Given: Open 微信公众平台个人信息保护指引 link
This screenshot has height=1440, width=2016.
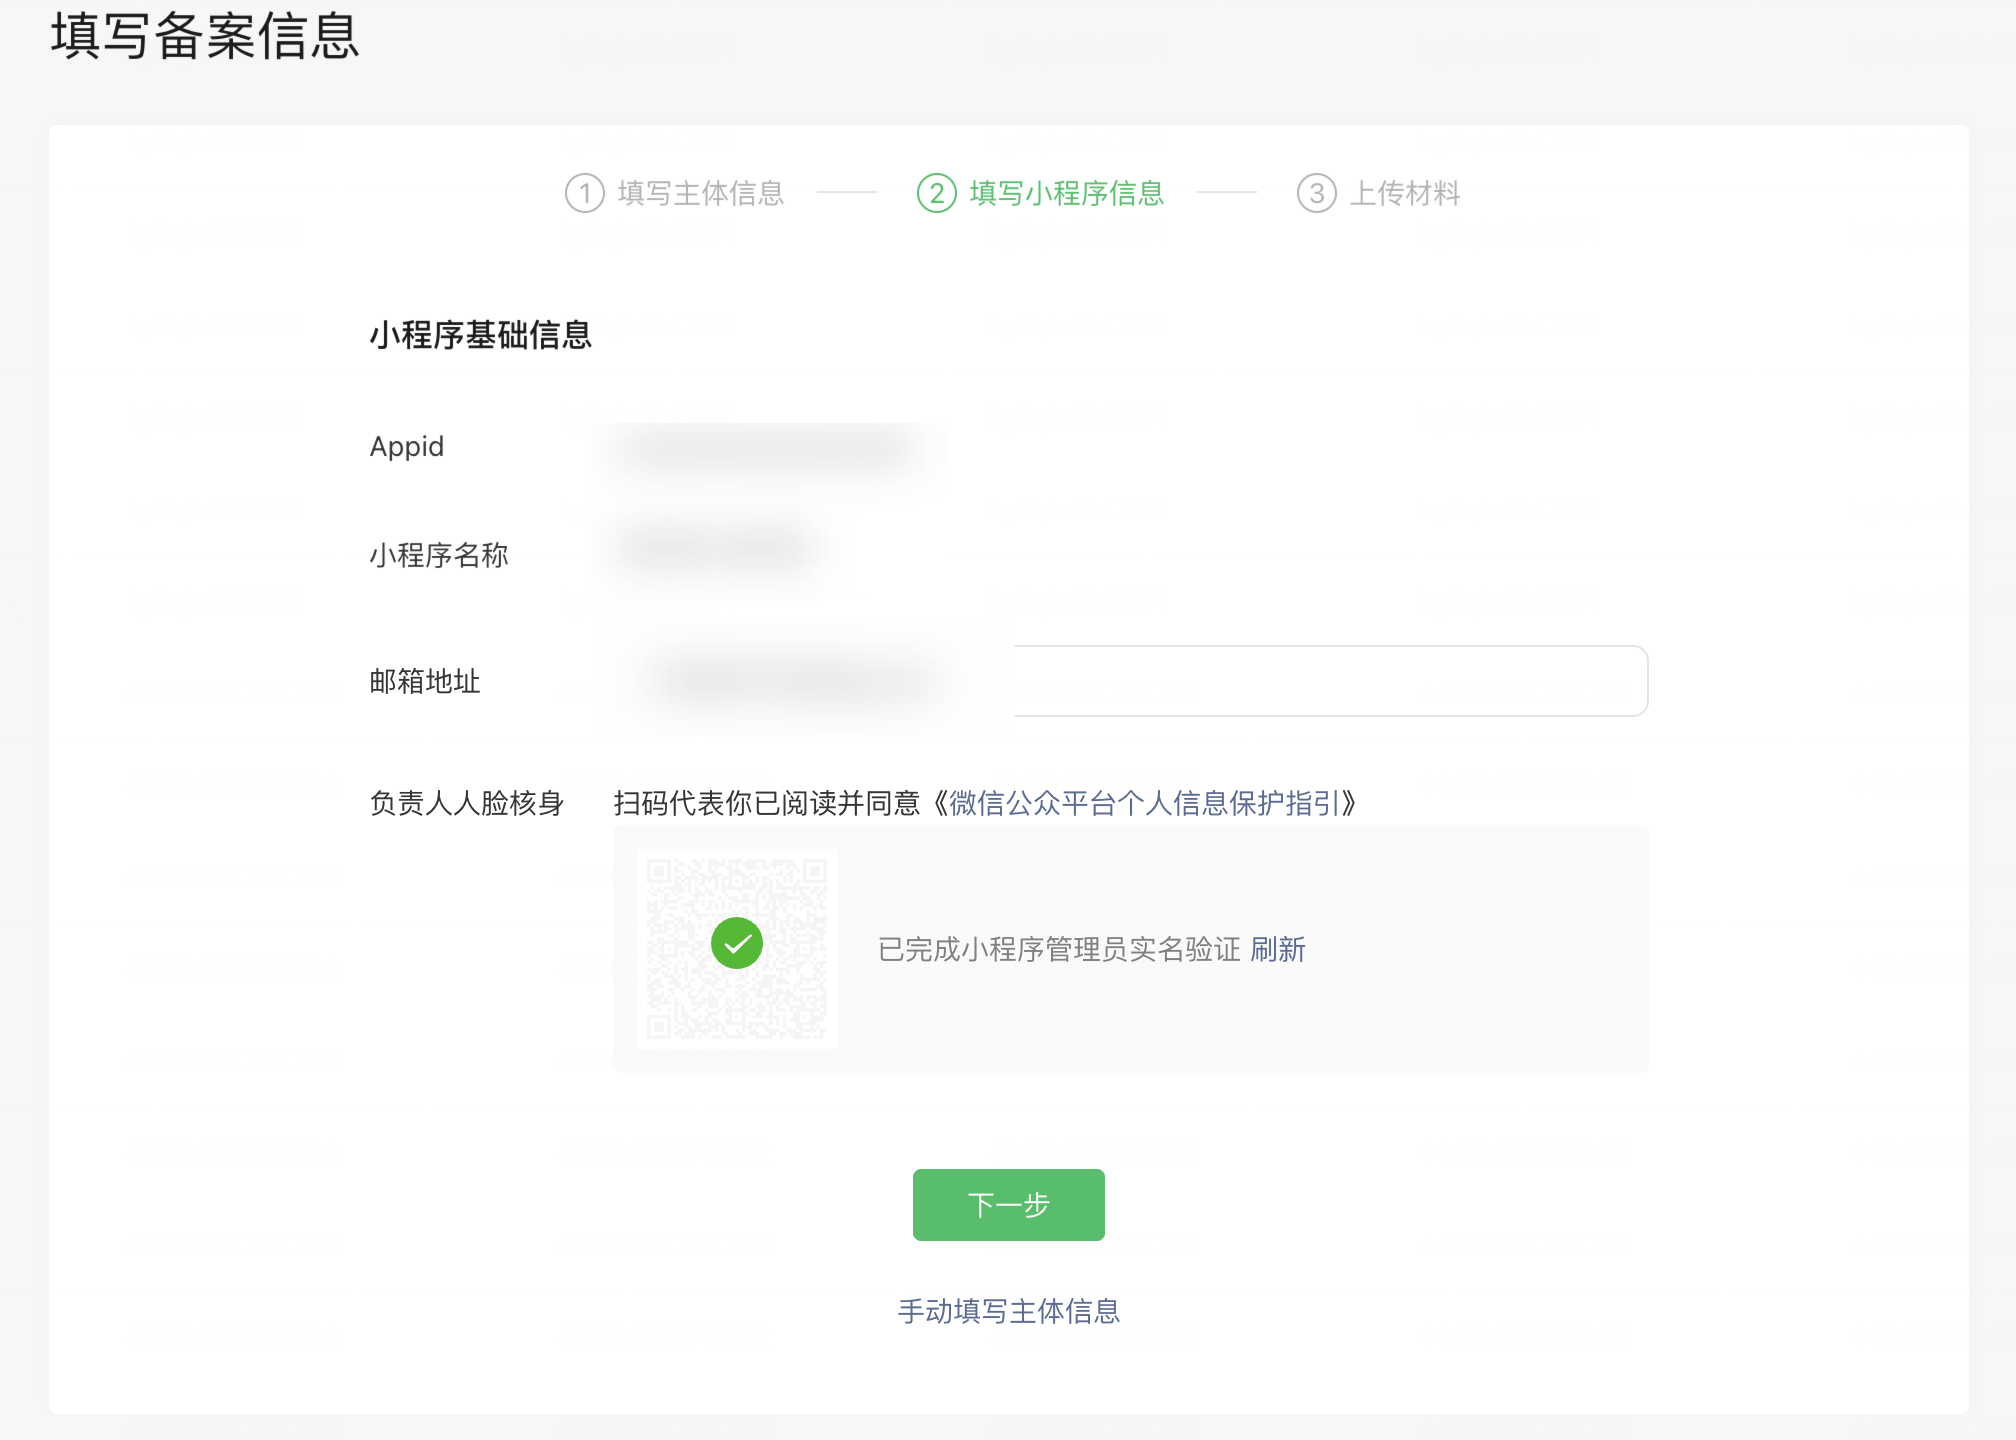Looking at the screenshot, I should tap(1144, 803).
